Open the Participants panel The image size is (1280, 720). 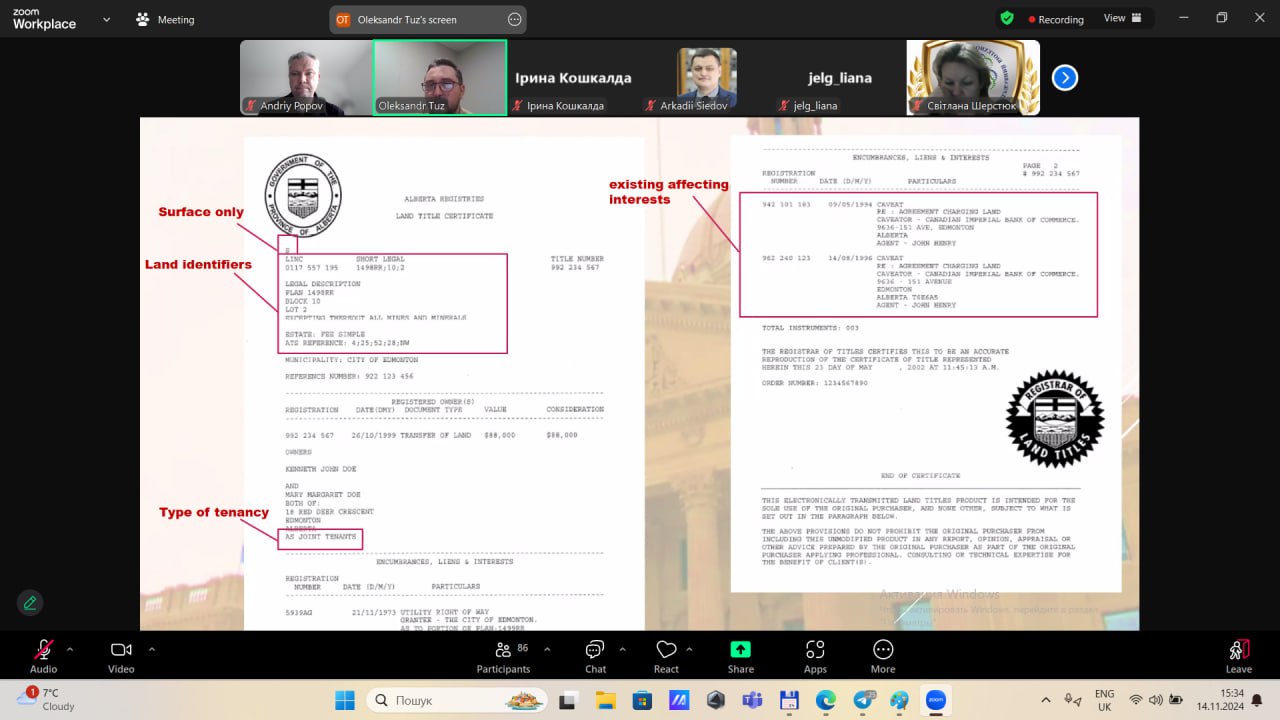503,656
